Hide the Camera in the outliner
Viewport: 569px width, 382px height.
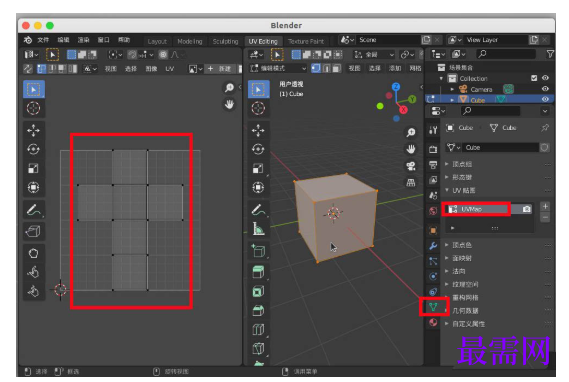pos(545,89)
